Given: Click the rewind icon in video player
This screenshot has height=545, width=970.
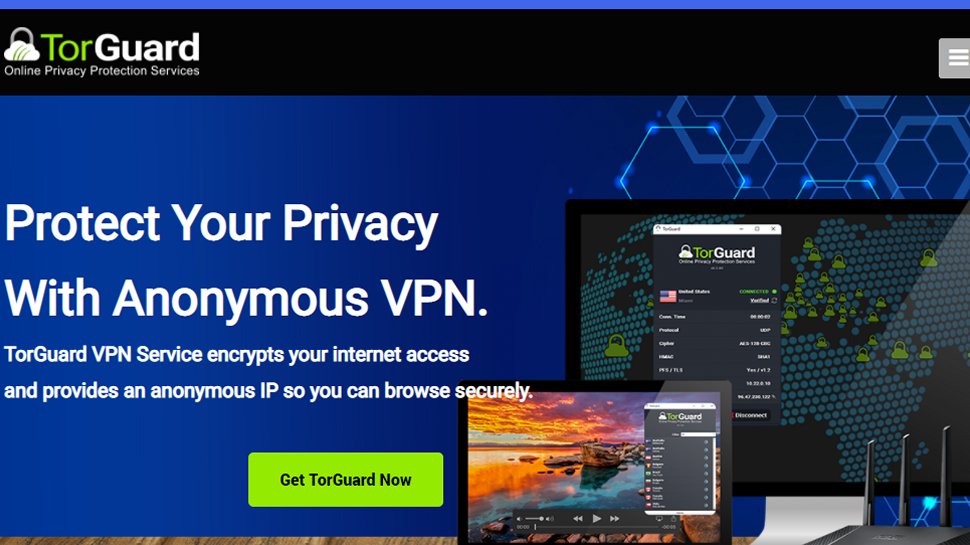Looking at the screenshot, I should 577,518.
